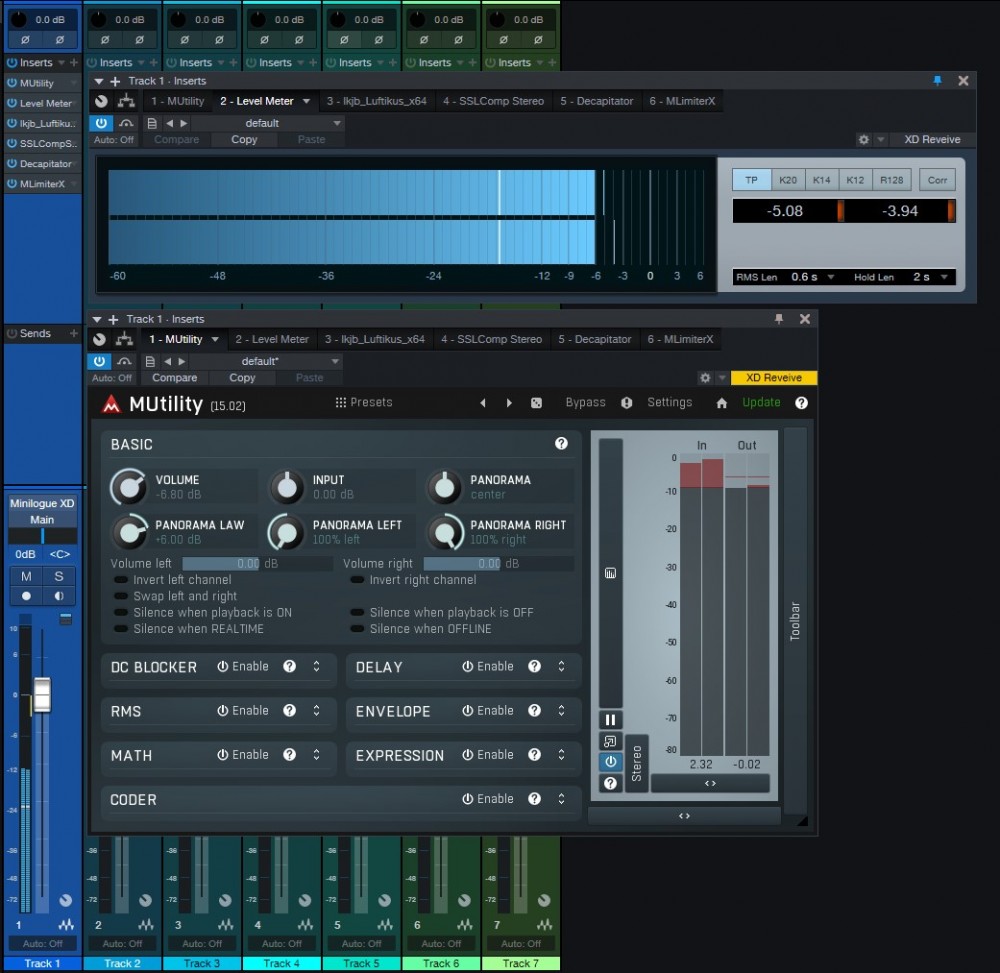Go to previous preset in MUtility toolbar
This screenshot has height=973, width=1000.
click(167, 362)
